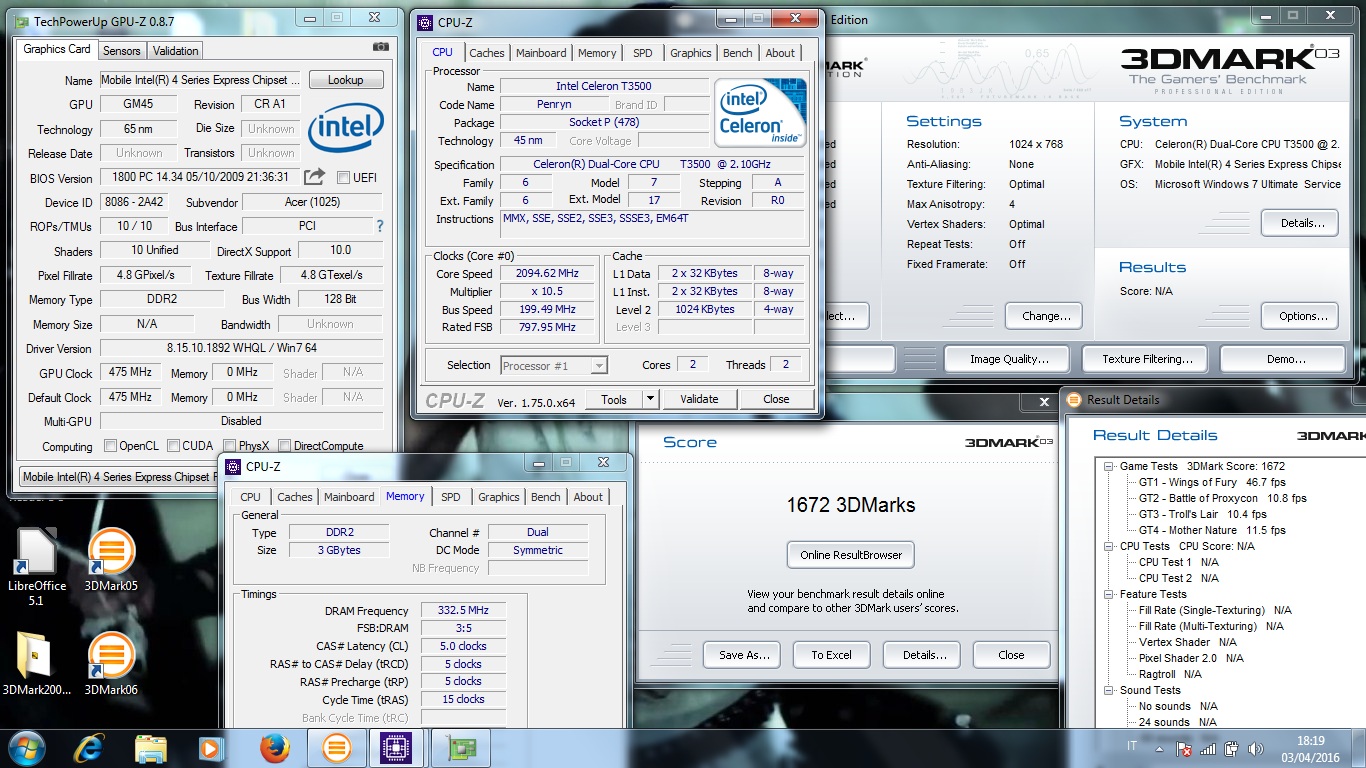Click the Validate button in CPU-Z
The width and height of the screenshot is (1366, 768).
click(x=699, y=399)
